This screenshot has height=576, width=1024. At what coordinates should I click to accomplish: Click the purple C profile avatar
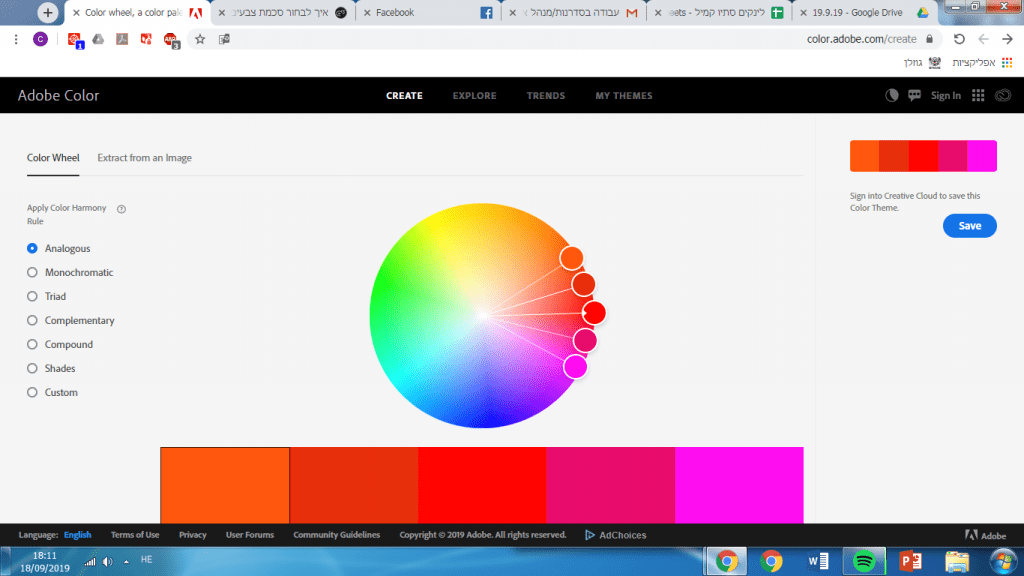pos(40,39)
